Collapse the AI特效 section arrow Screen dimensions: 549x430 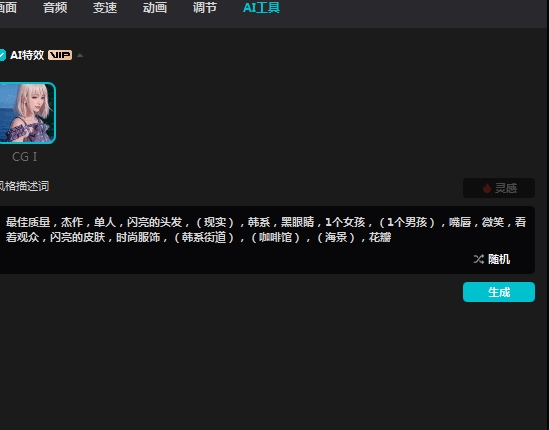coord(80,55)
